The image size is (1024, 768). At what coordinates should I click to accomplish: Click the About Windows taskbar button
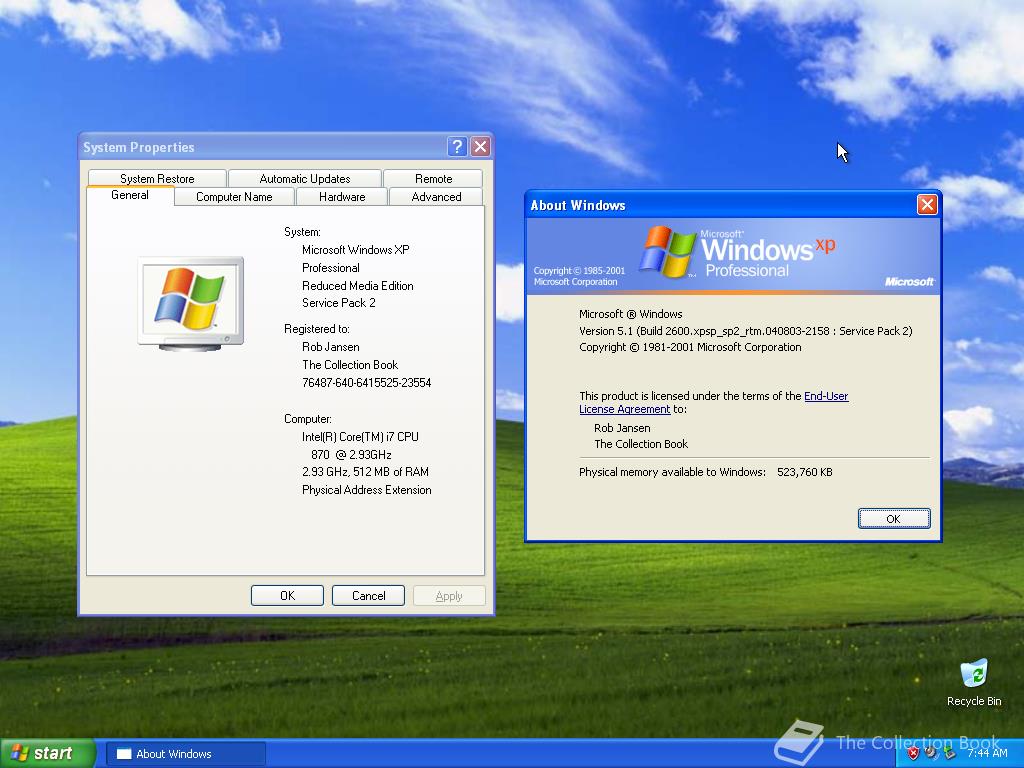tap(185, 754)
